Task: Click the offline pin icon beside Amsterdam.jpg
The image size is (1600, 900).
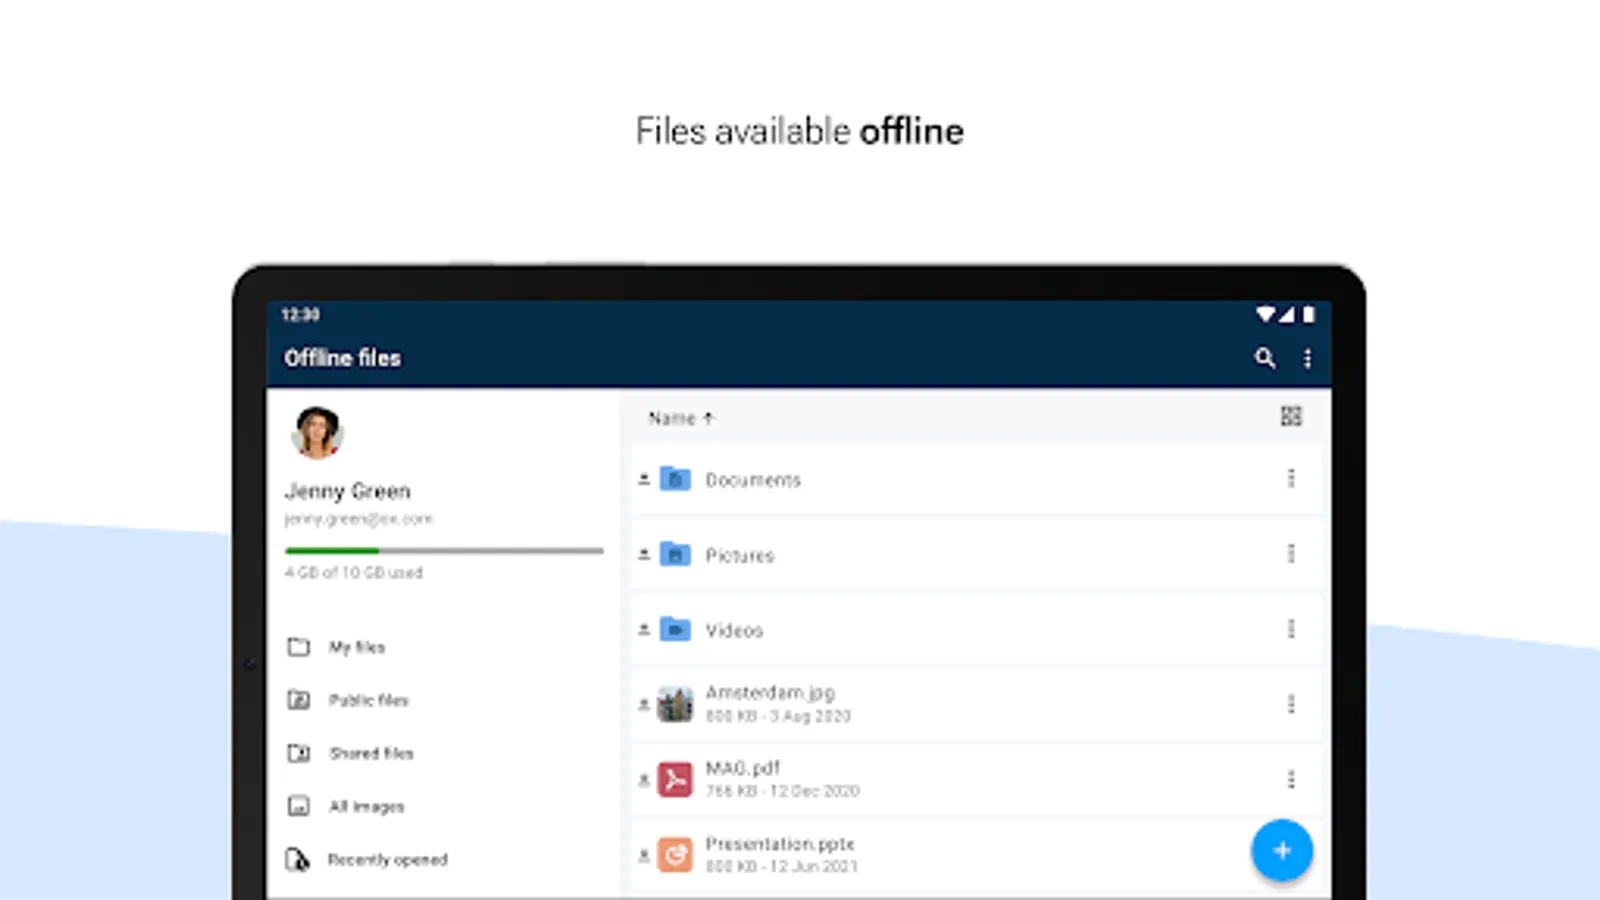Action: click(644, 704)
